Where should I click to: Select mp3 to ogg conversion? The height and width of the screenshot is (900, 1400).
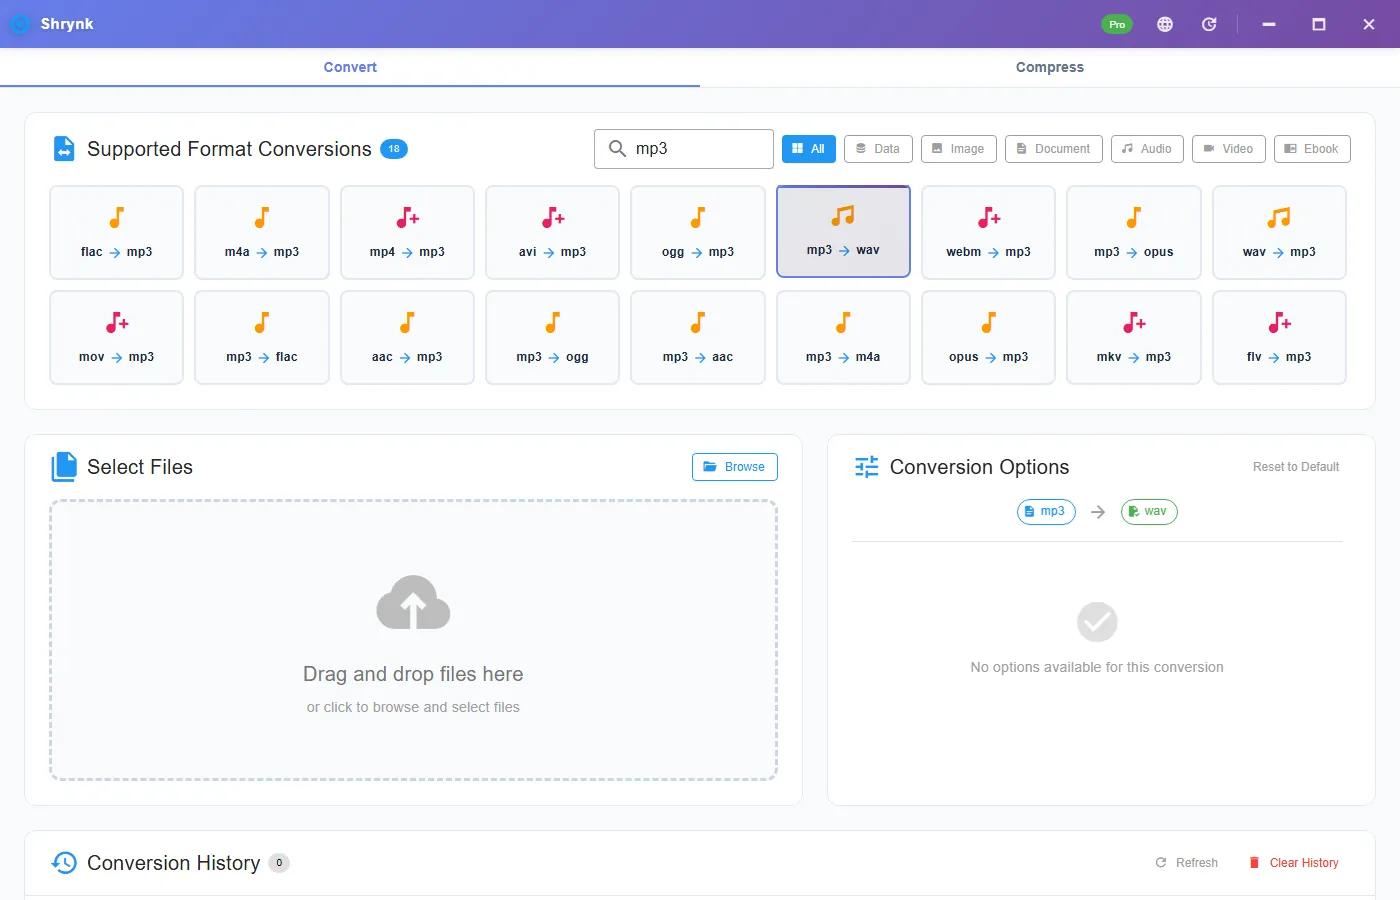coord(552,337)
